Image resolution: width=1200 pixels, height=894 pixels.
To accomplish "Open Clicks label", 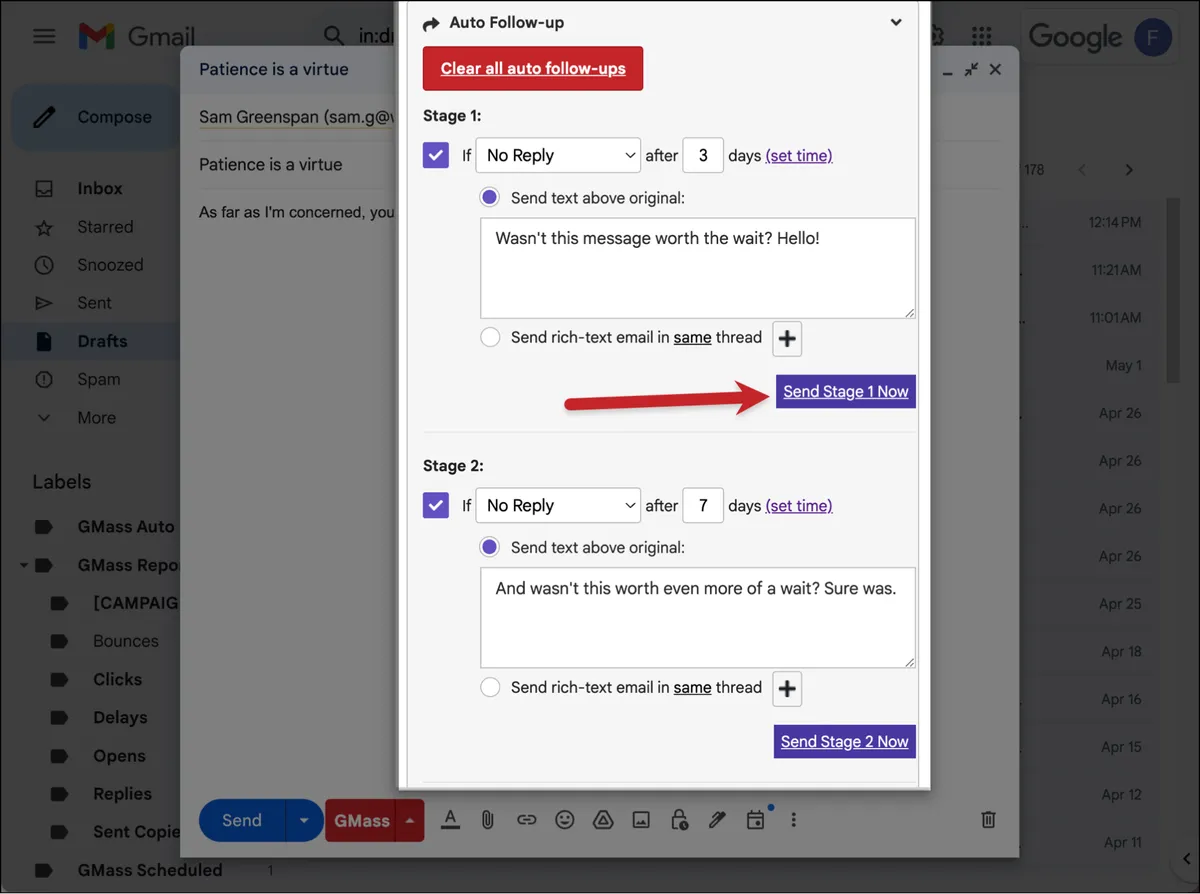I will tap(117, 679).
